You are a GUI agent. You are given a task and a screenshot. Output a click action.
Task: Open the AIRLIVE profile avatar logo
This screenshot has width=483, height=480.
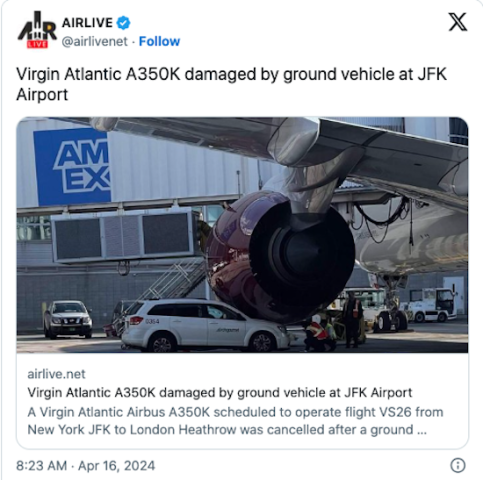(37, 30)
